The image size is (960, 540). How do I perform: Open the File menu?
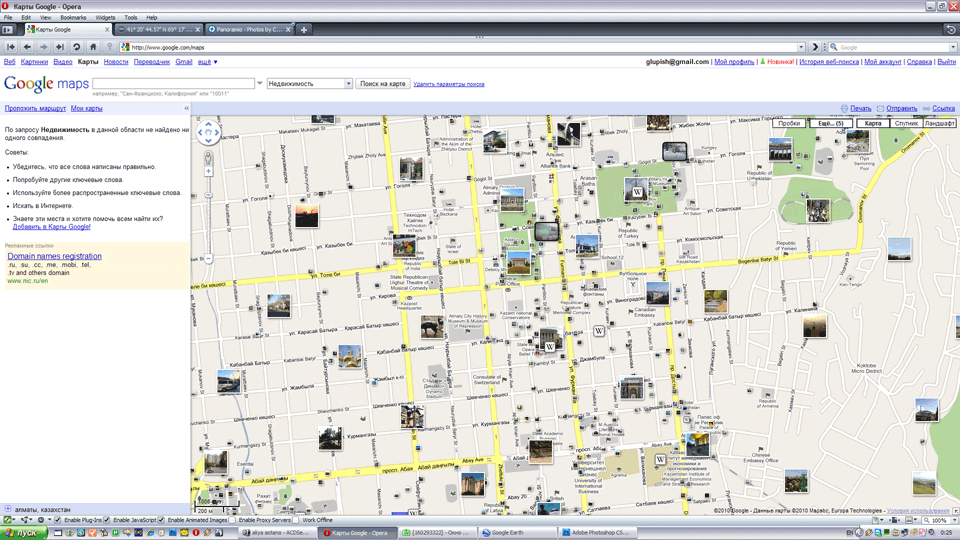coord(8,18)
